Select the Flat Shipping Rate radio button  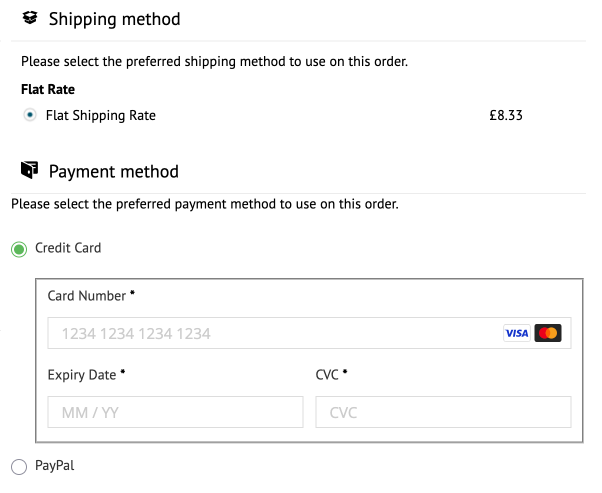point(30,115)
